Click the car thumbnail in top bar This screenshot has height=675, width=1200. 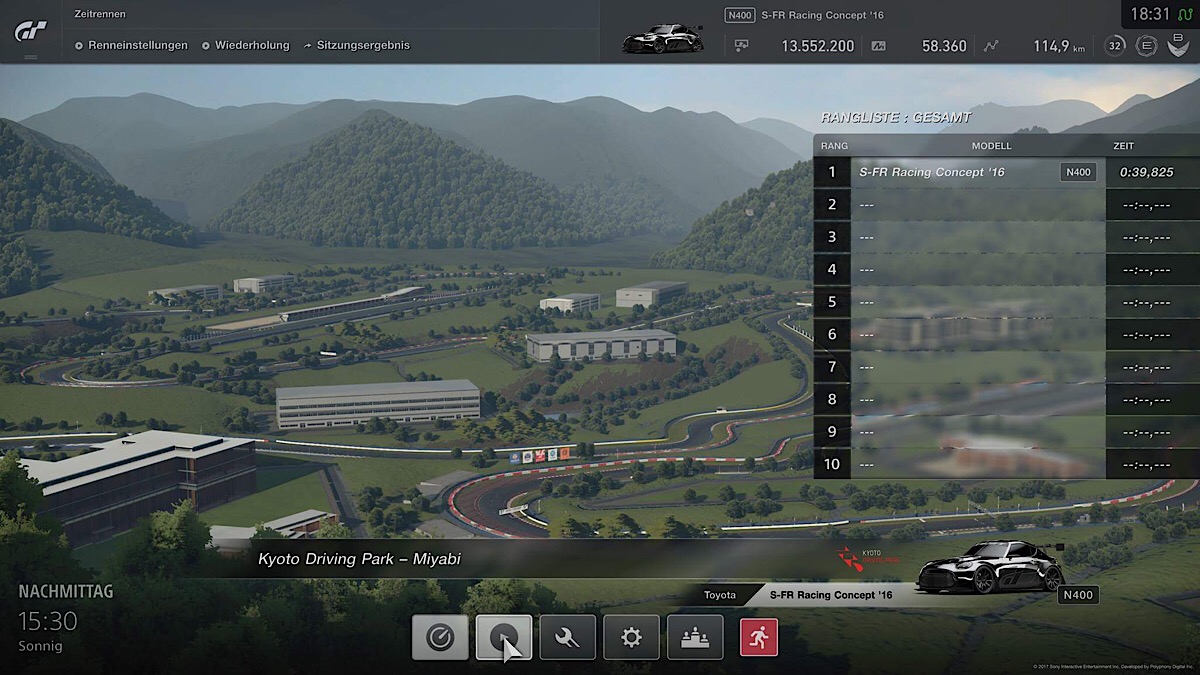click(x=662, y=39)
